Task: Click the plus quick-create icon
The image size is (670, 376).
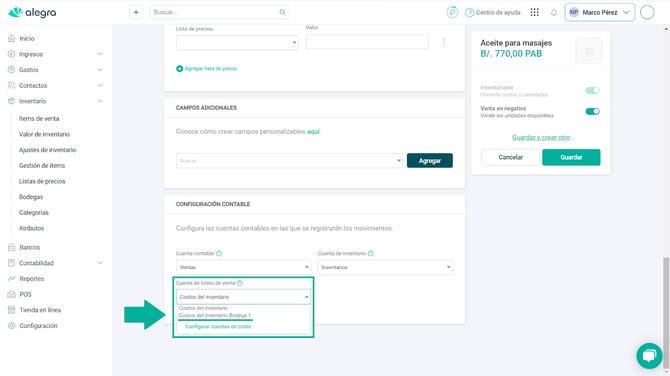Action: tap(136, 12)
